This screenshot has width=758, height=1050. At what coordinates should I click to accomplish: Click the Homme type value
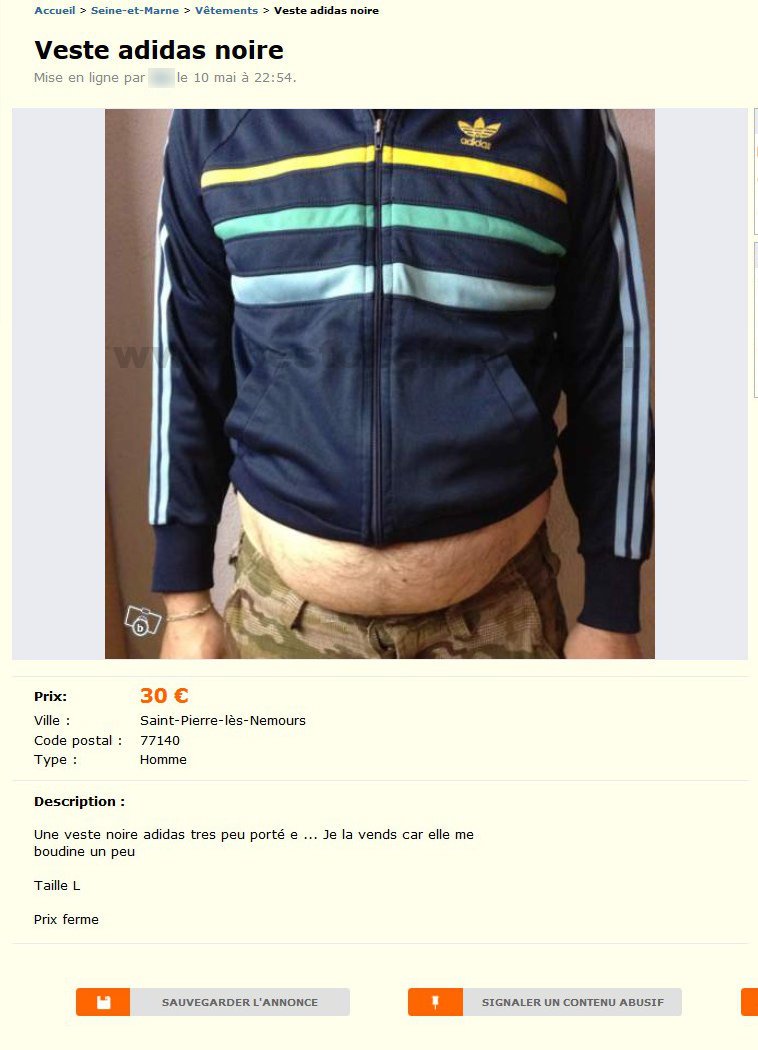coord(163,759)
